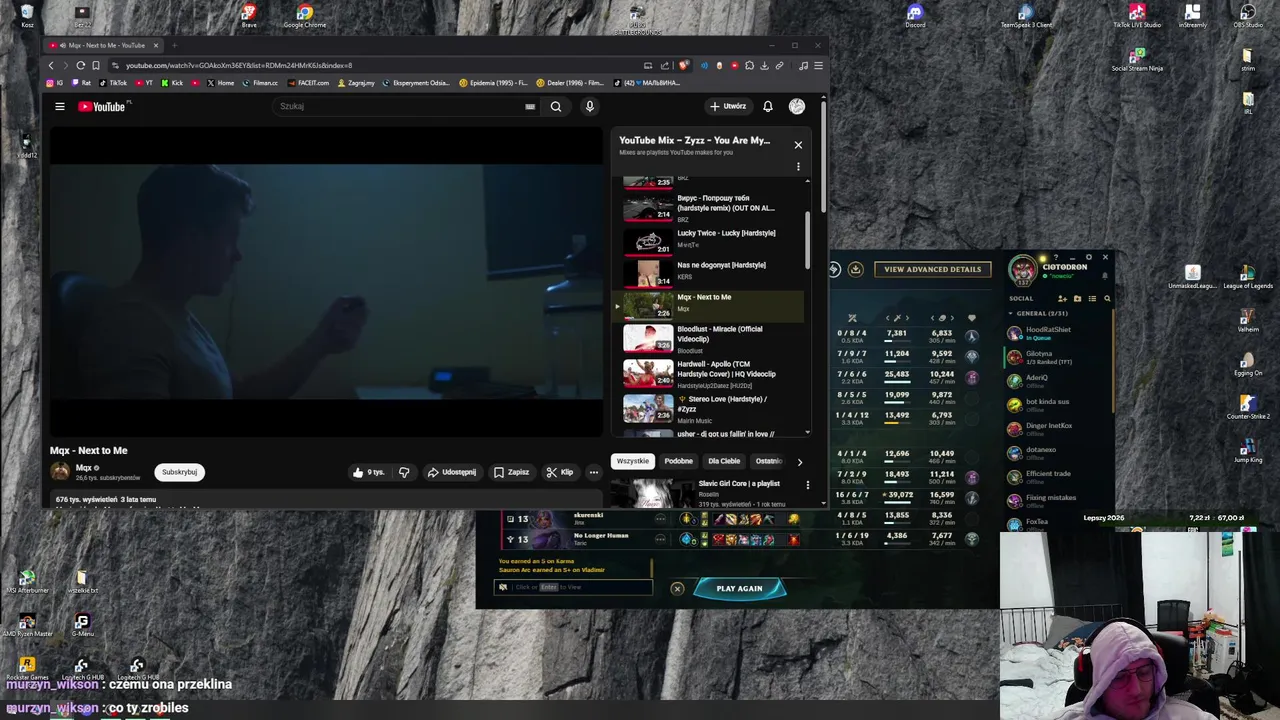Select the Wszystkie filter chip
1280x720 pixels.
click(x=632, y=461)
